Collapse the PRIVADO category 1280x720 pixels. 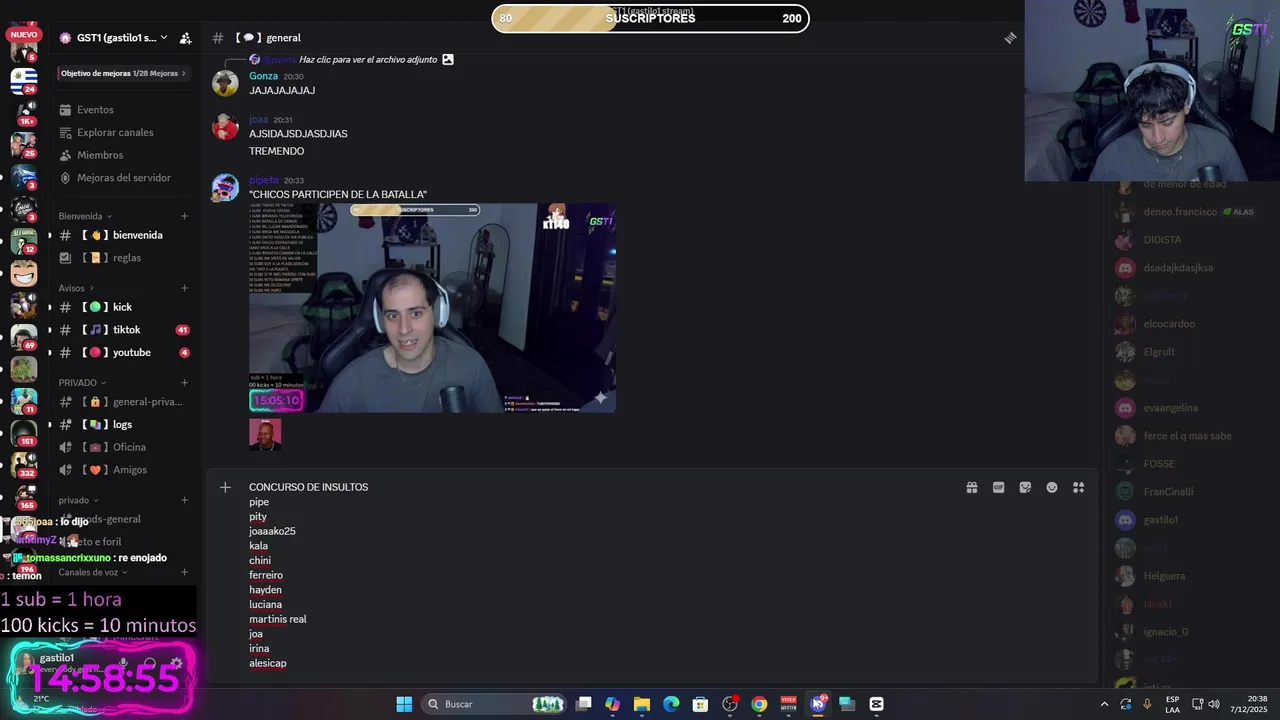(82, 383)
